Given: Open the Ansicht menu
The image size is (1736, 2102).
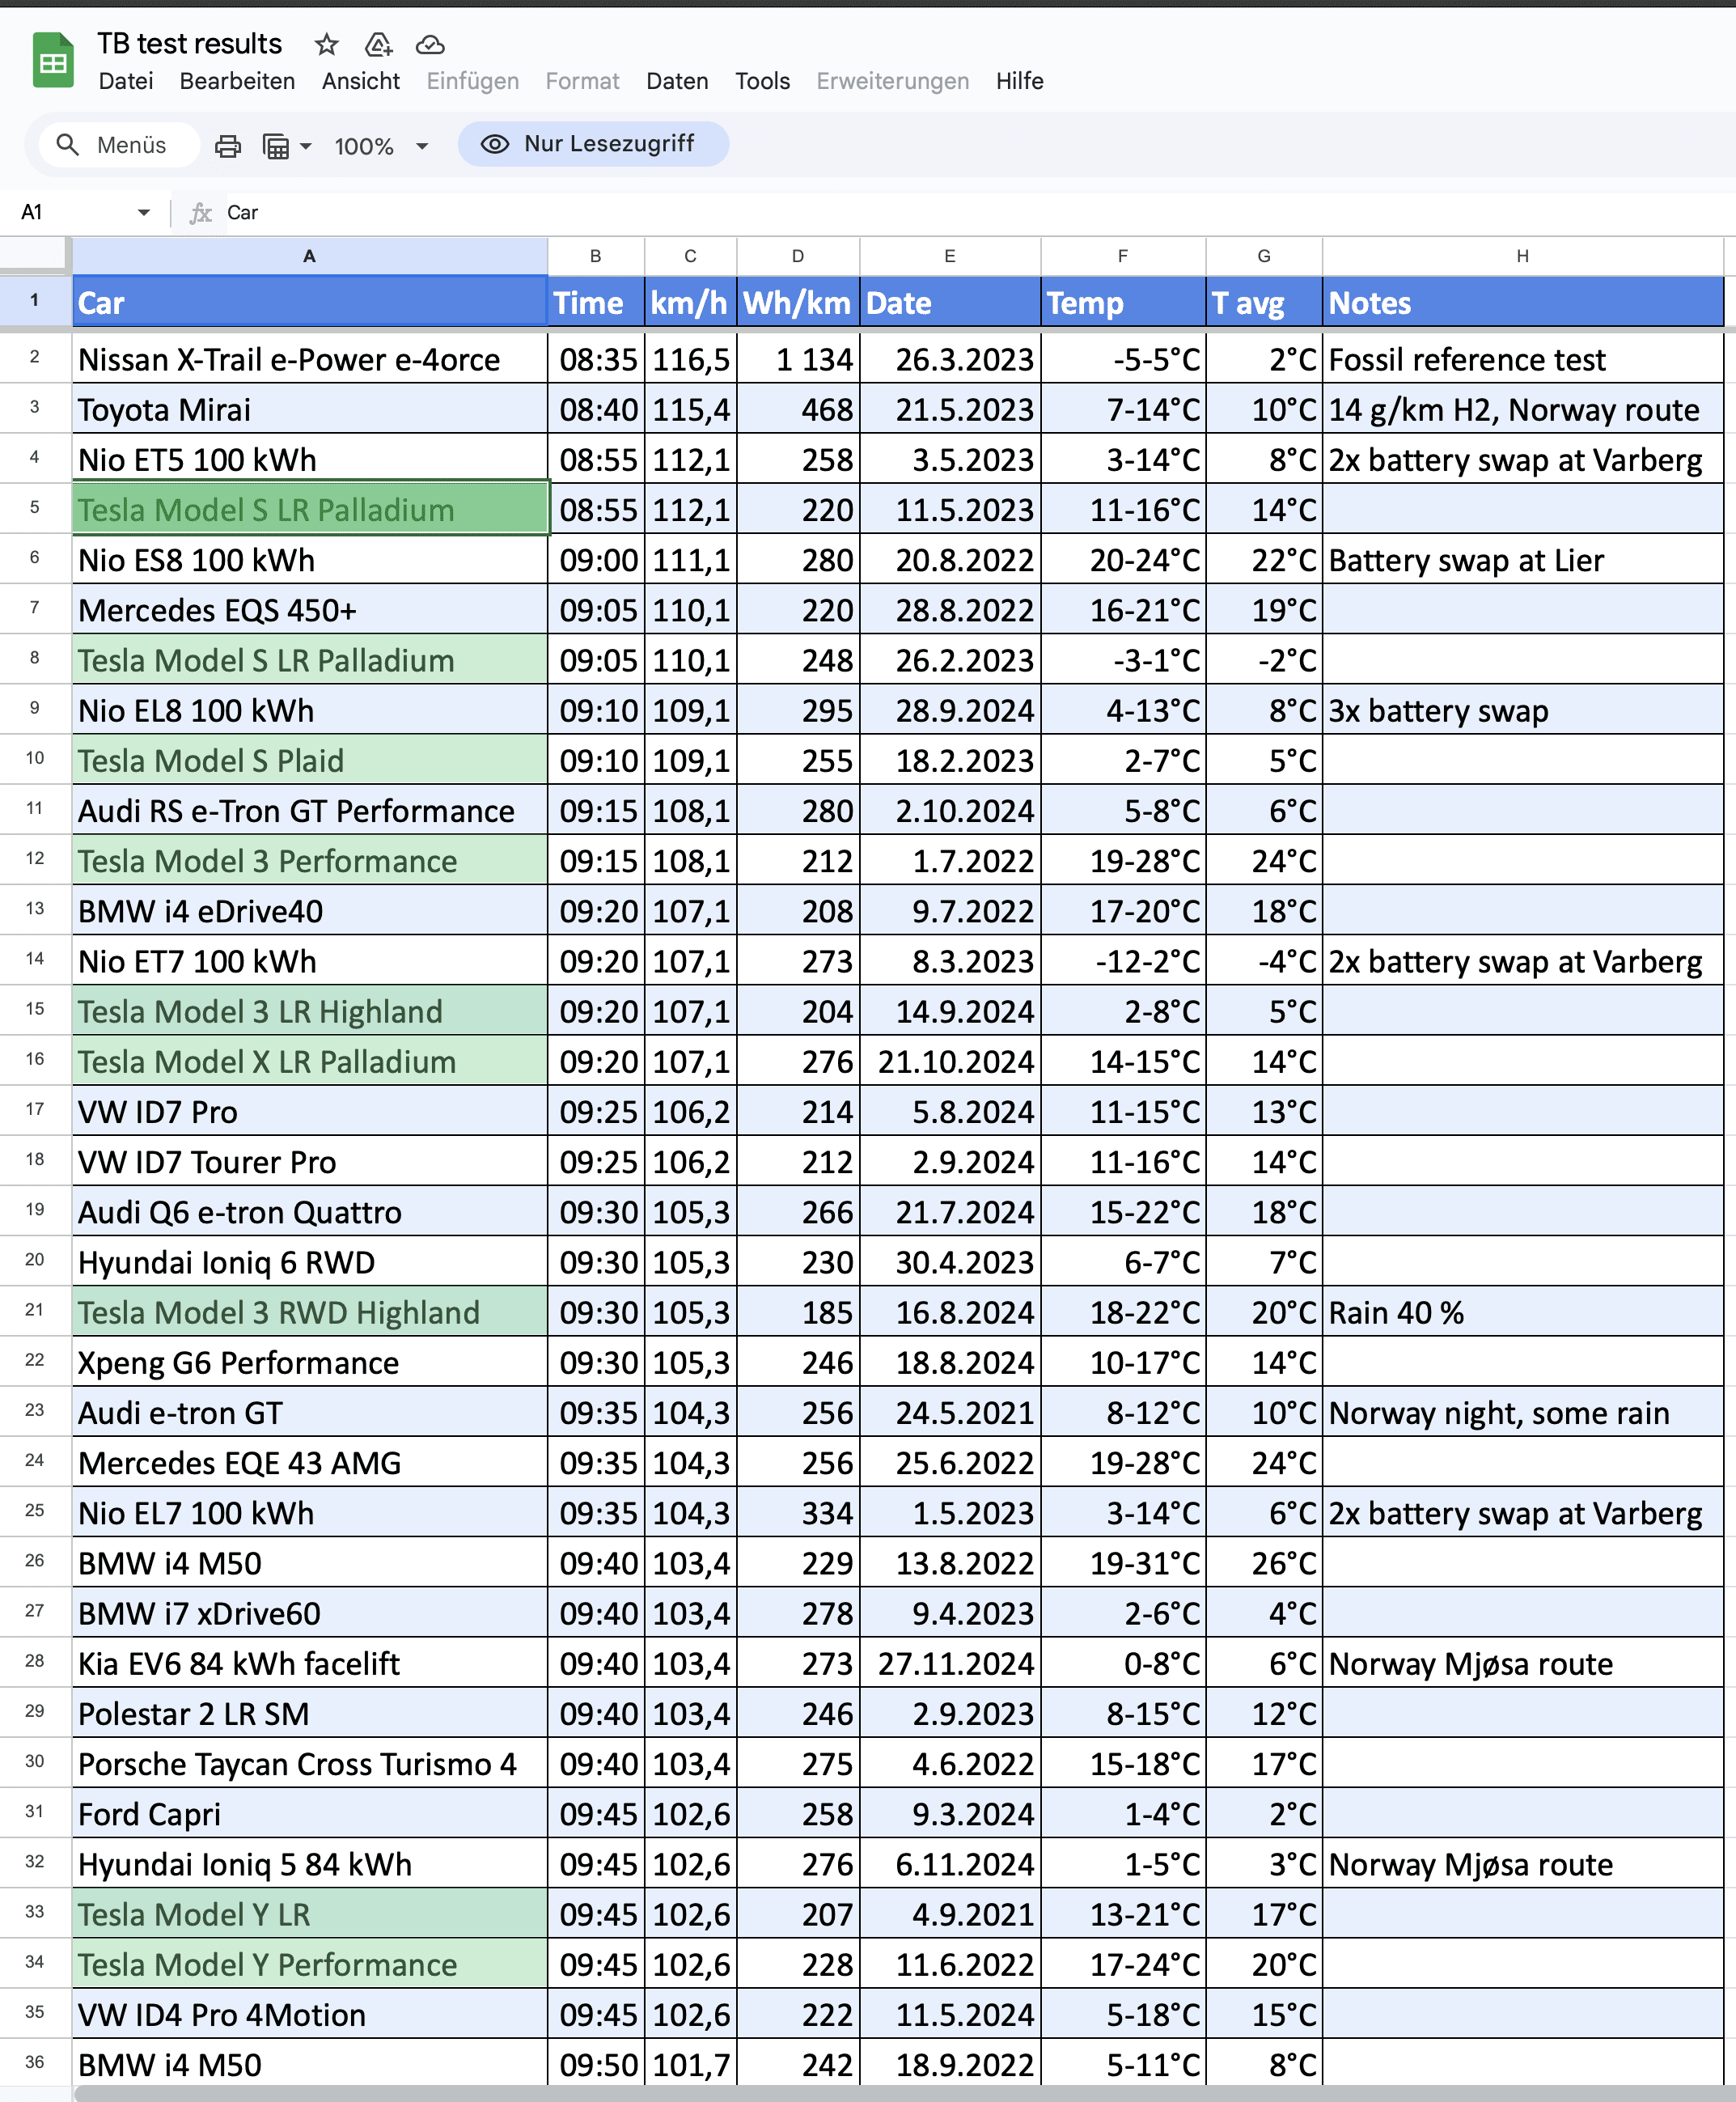Looking at the screenshot, I should click(x=361, y=81).
